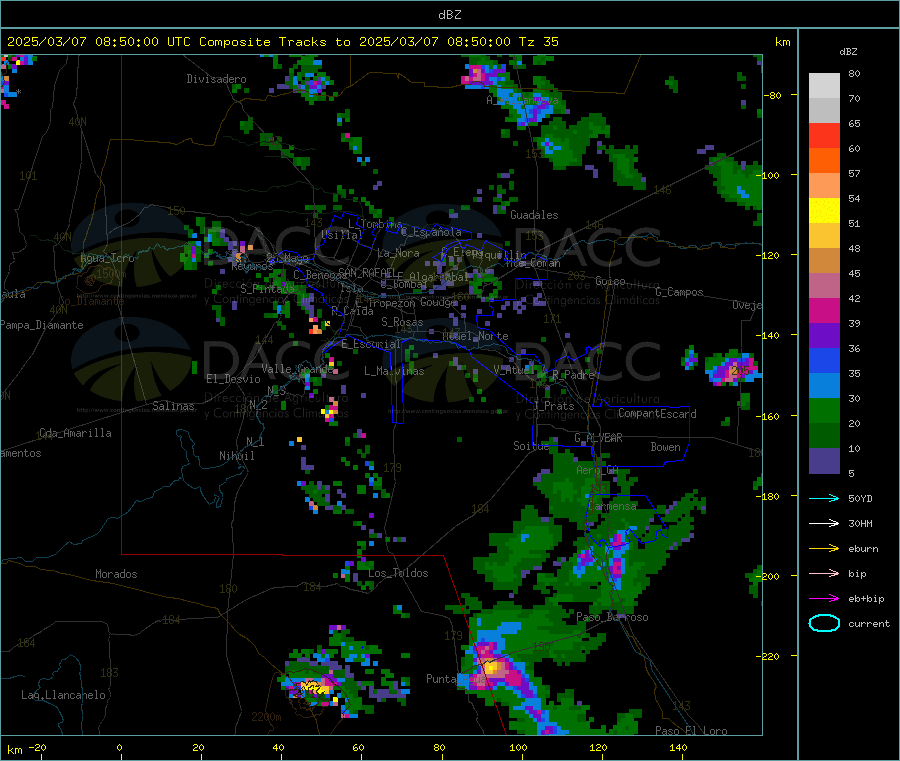
Task: Click the 'S_Rosas' map label
Action: tap(402, 322)
